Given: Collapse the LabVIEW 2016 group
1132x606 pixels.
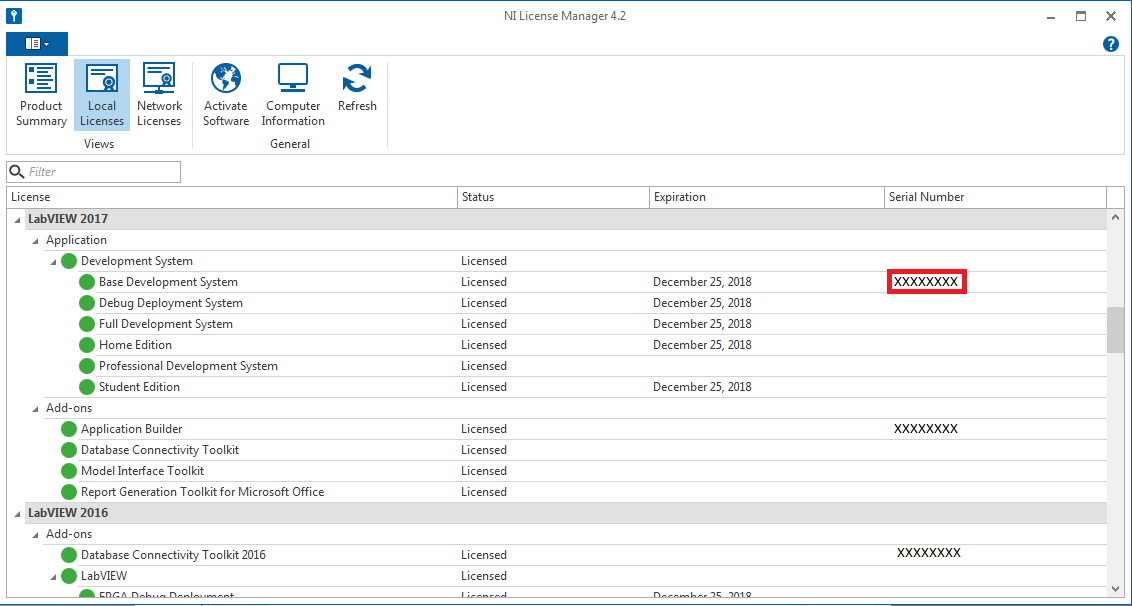Looking at the screenshot, I should pyautogui.click(x=17, y=513).
